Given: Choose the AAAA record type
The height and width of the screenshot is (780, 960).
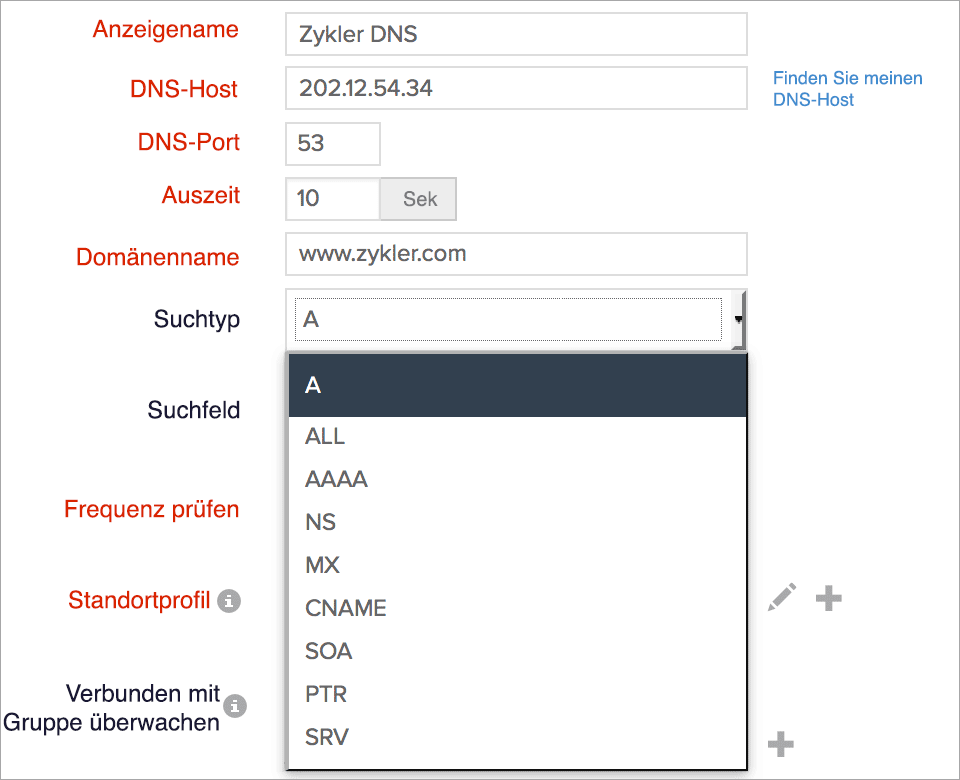Looking at the screenshot, I should 336,479.
